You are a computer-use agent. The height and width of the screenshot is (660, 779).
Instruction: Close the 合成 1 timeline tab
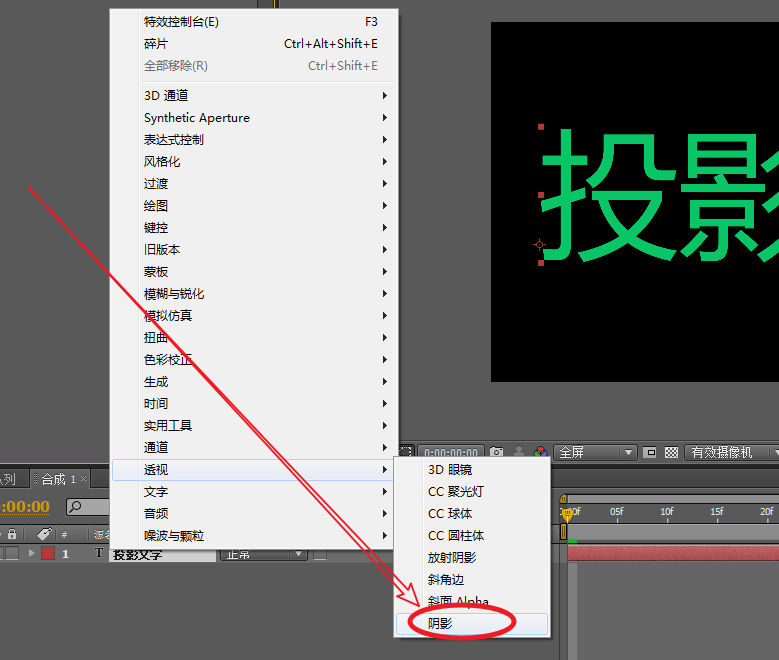pos(83,479)
